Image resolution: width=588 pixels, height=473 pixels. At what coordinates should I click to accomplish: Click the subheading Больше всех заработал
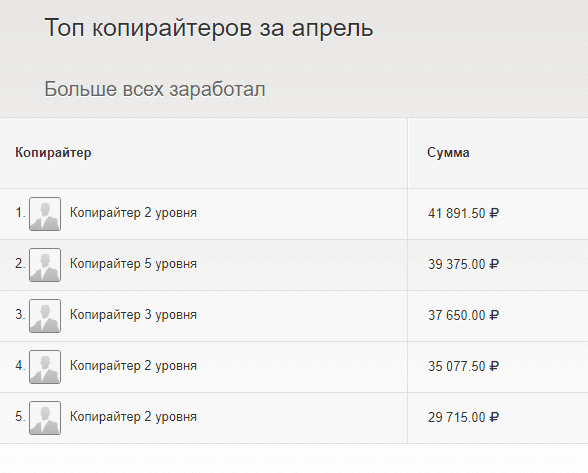(x=155, y=89)
